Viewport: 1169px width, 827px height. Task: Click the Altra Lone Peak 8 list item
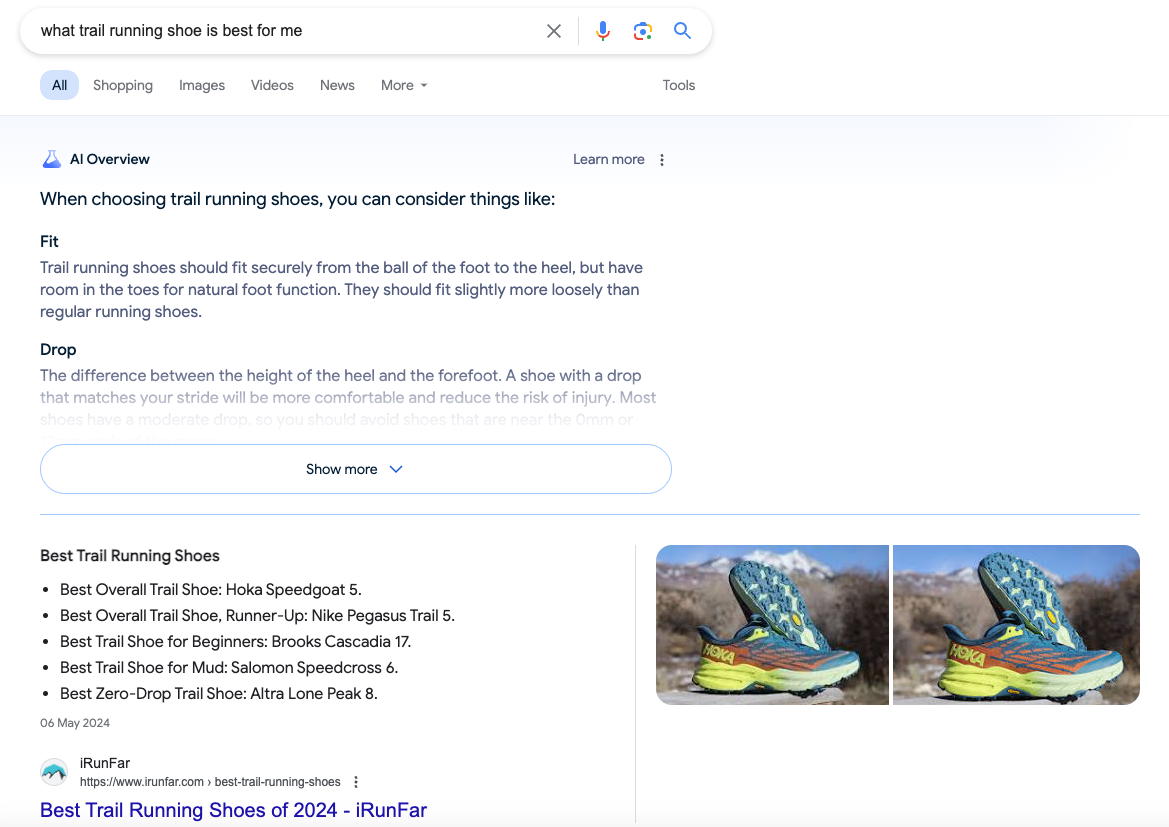point(218,694)
